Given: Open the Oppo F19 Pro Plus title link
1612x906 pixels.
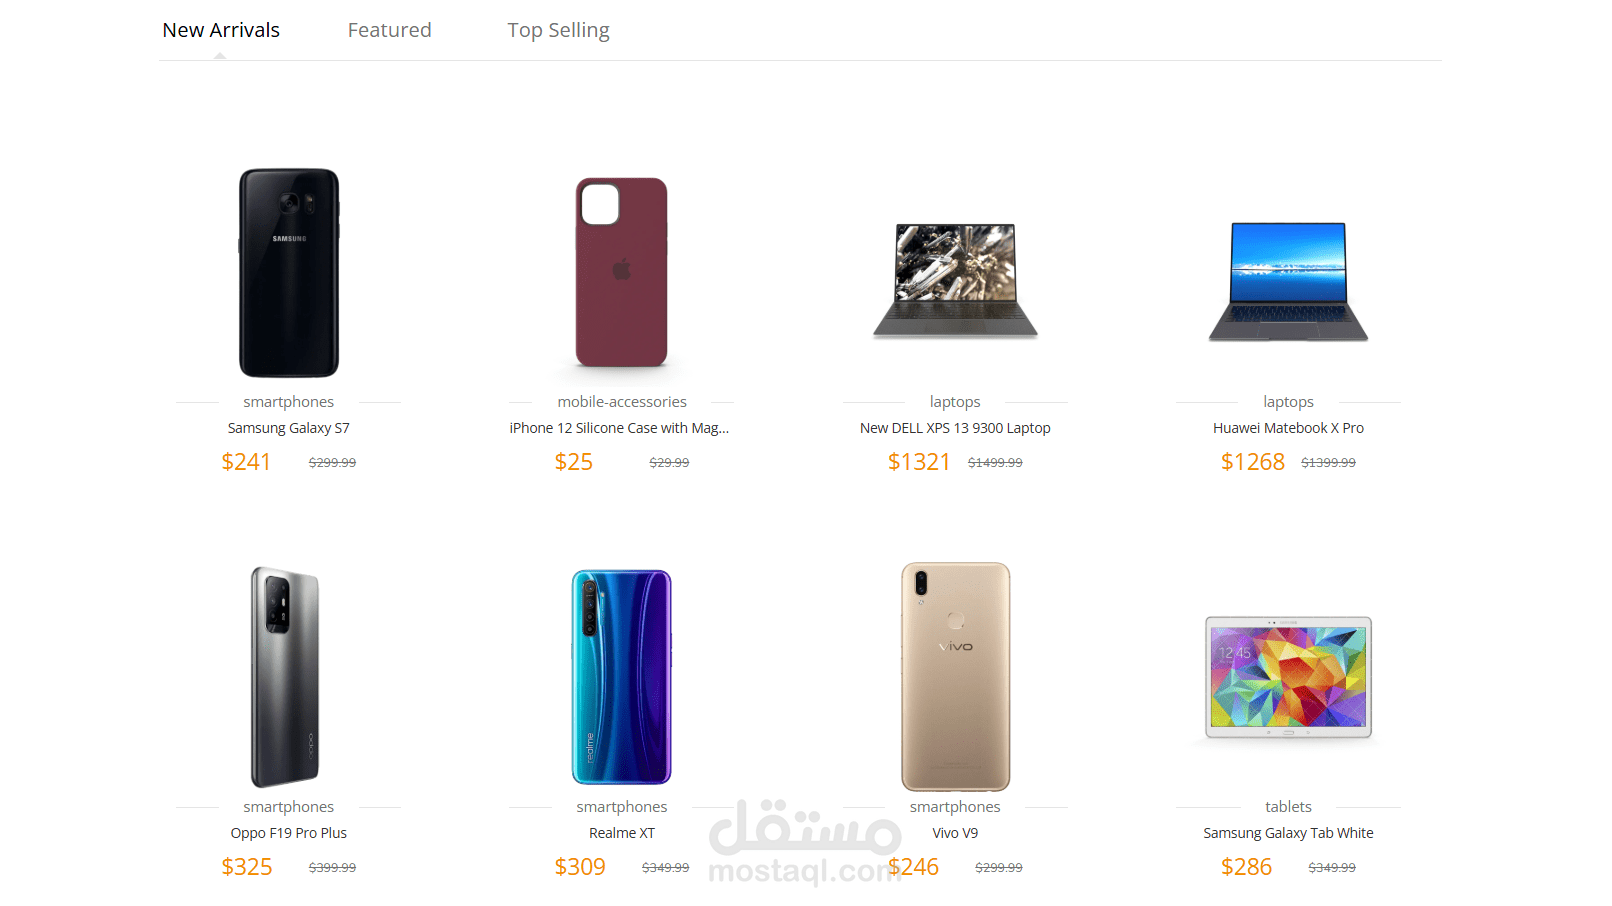Looking at the screenshot, I should [288, 833].
